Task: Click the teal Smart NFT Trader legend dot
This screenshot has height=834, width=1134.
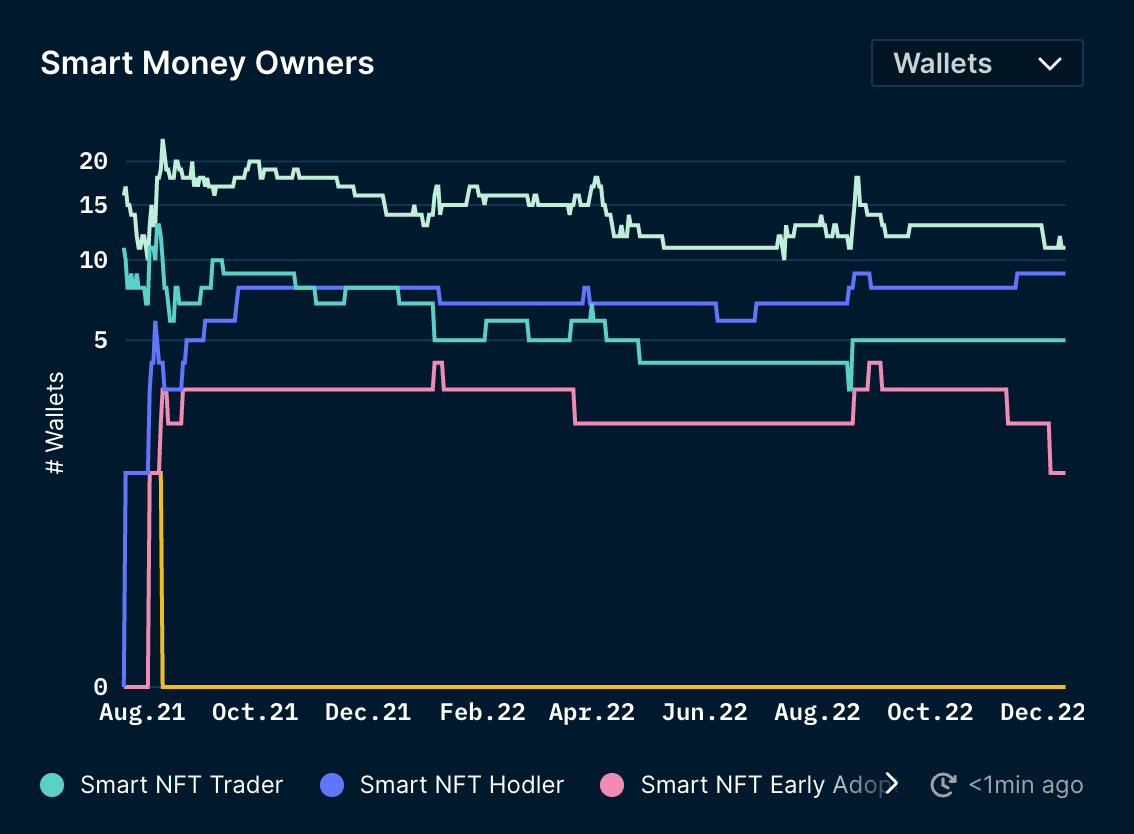Action: point(52,785)
